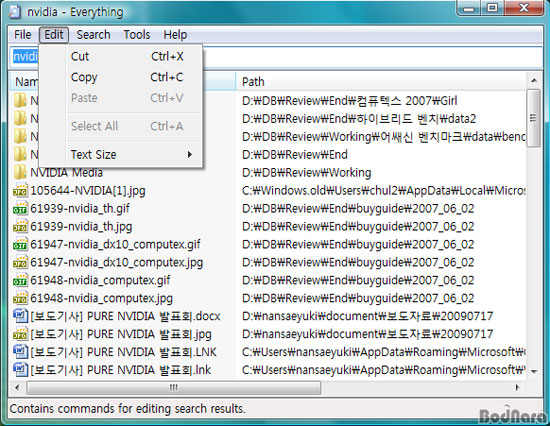Maximize the Everything window
Viewport: 550px width, 426px height.
[x=492, y=8]
